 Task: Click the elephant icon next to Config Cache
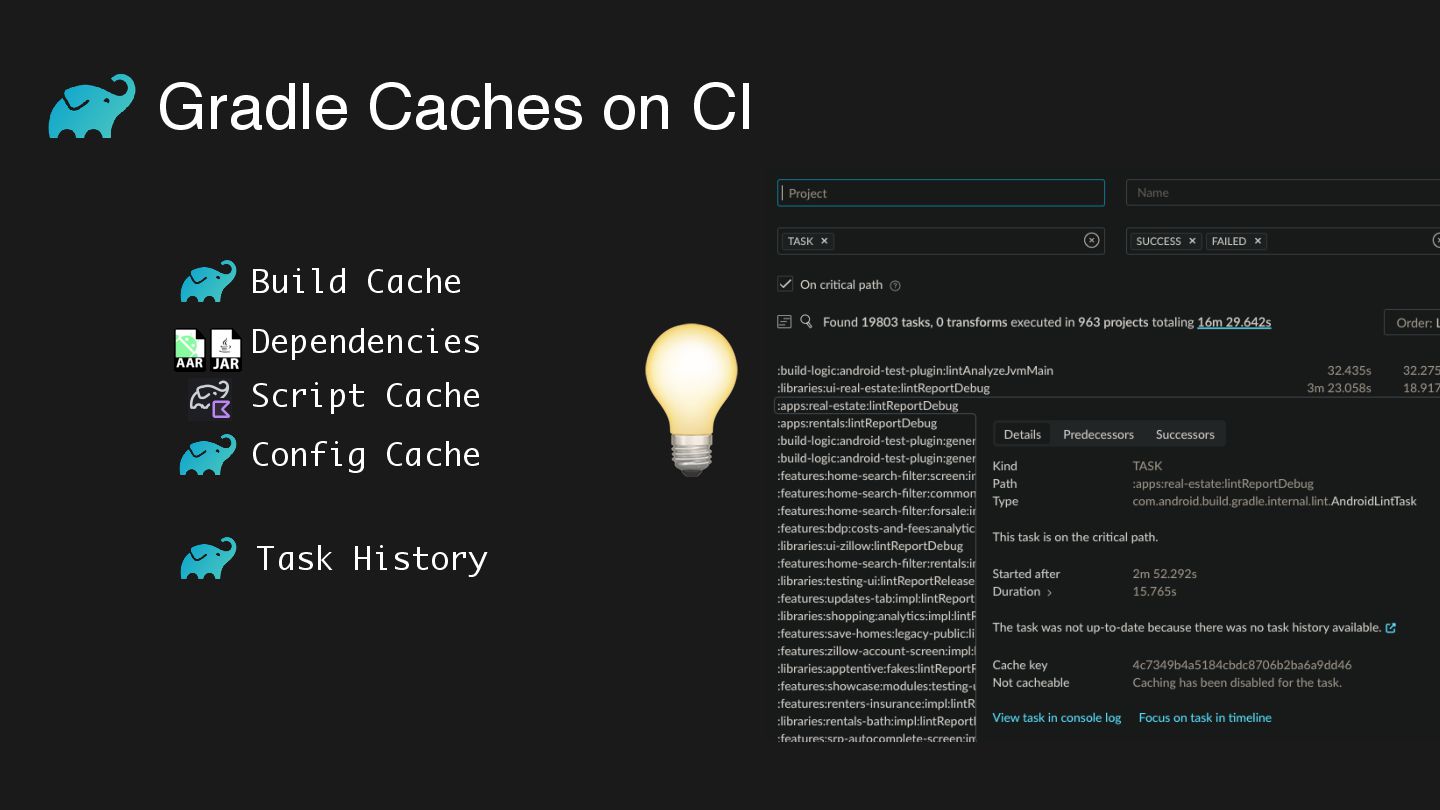click(208, 454)
